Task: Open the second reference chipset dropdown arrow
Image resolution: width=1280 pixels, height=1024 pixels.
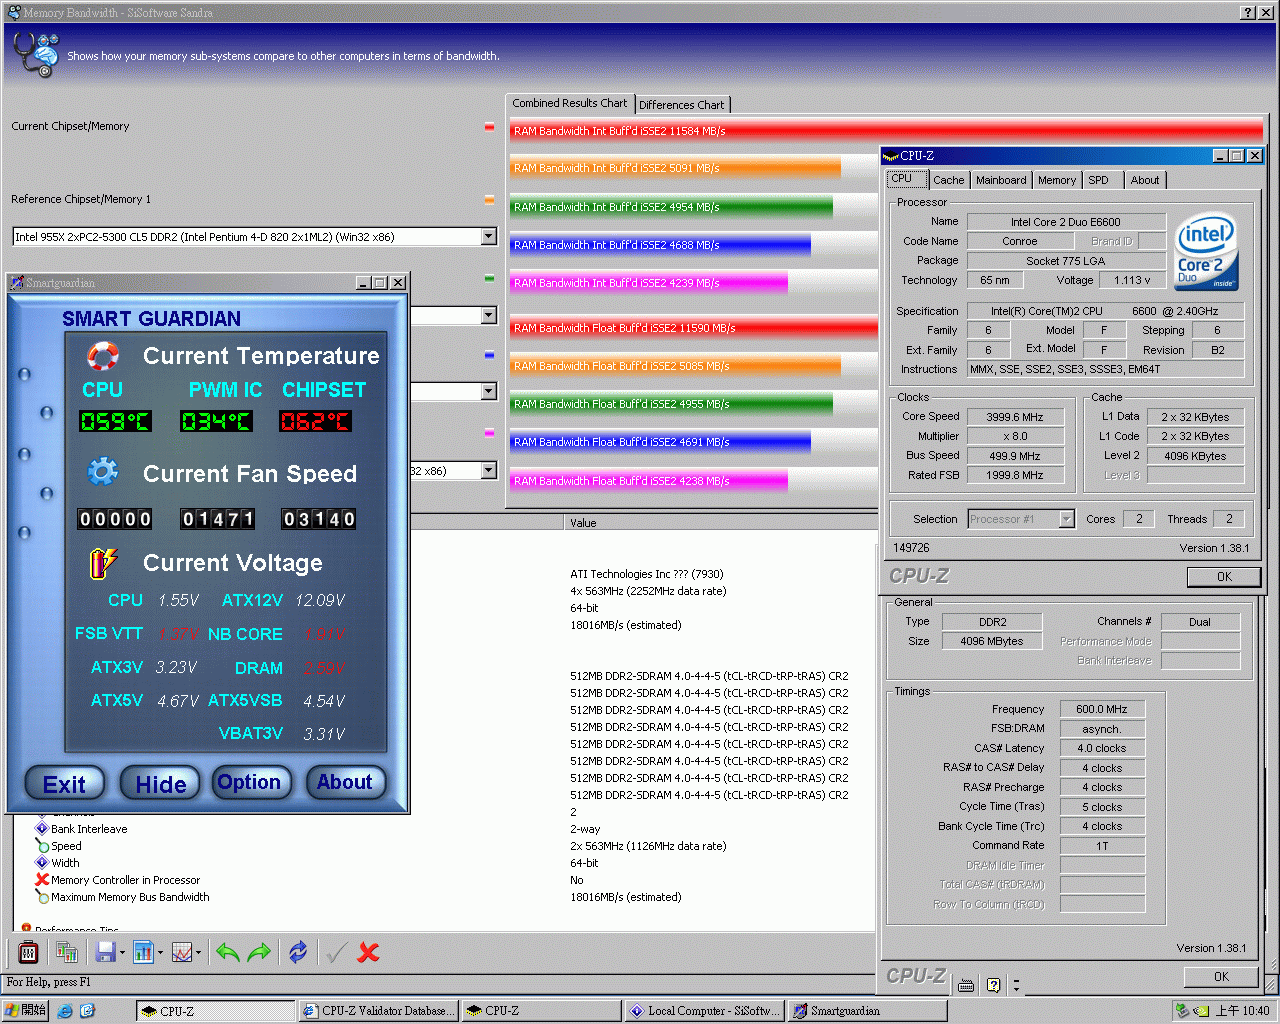Action: (489, 315)
